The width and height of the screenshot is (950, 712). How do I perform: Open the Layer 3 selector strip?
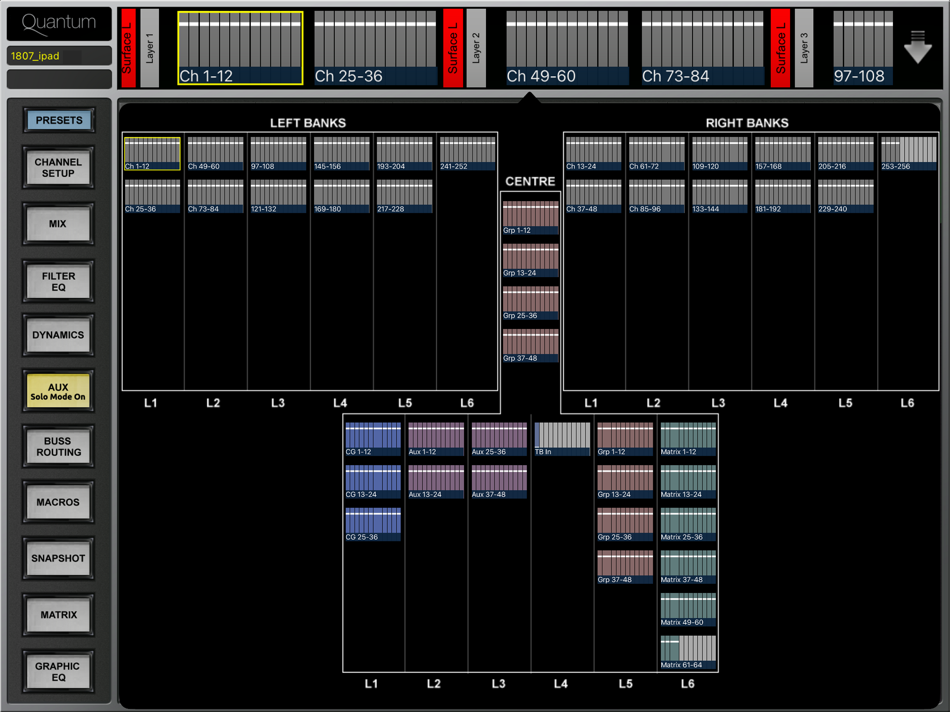coord(804,48)
